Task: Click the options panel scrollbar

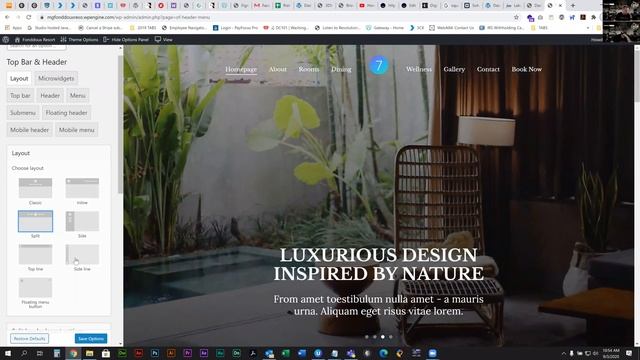Action: (x=120, y=124)
